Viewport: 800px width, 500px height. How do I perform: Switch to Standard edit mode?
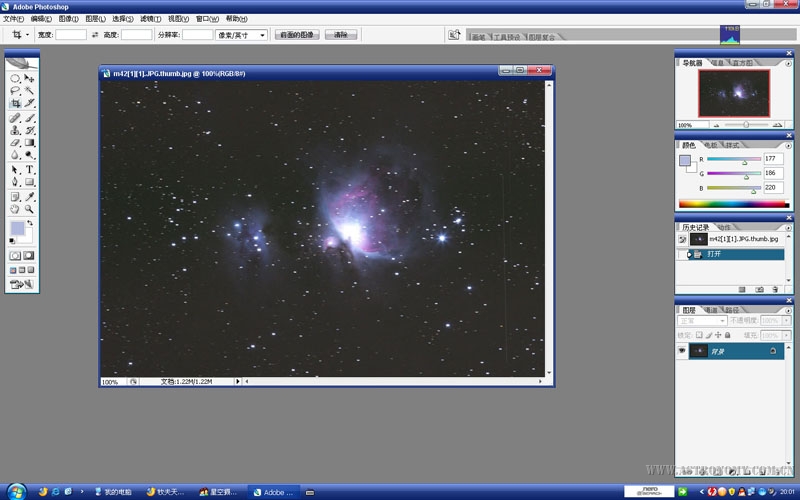tap(15, 256)
